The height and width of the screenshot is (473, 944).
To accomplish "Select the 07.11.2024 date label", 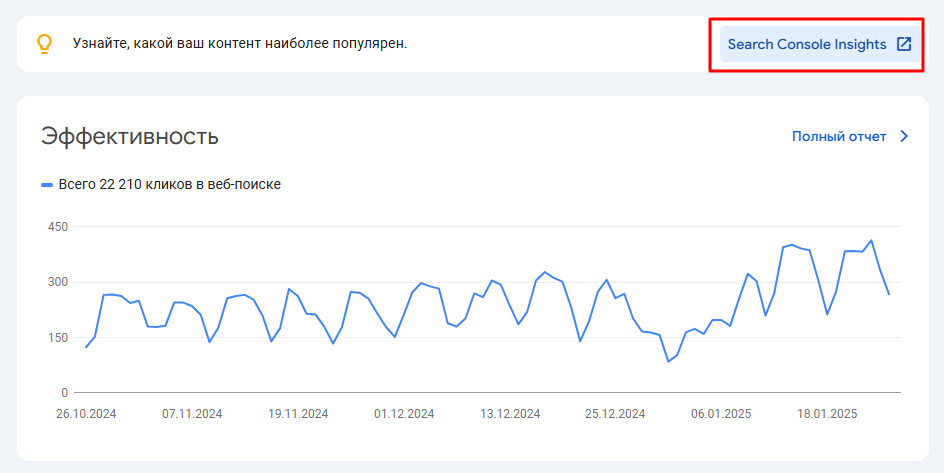I will pyautogui.click(x=192, y=414).
